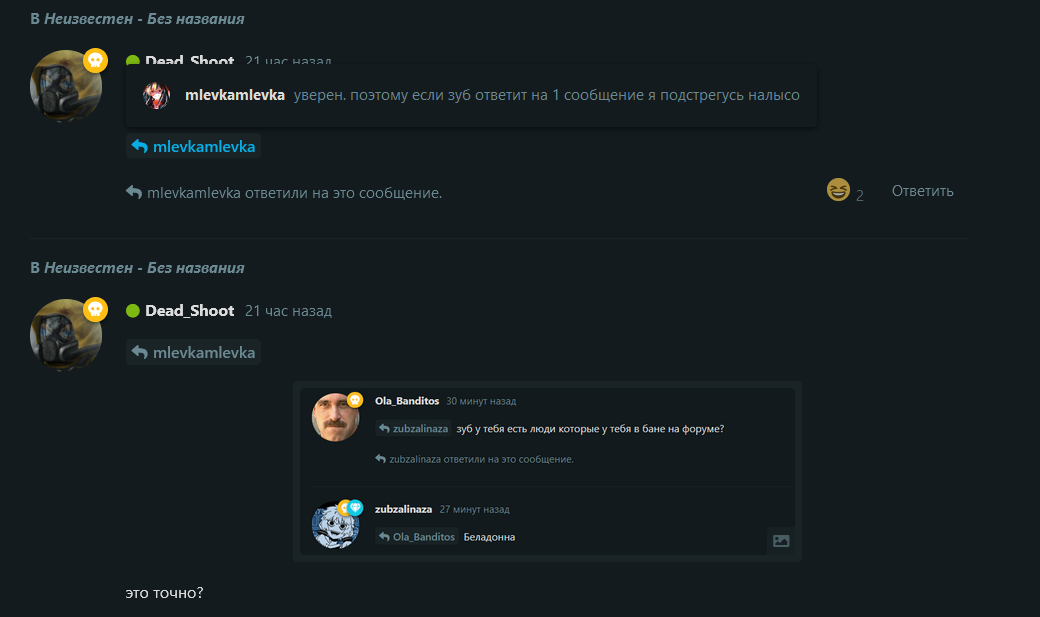
Task: Click the skull badge on the first Dead_Shoot avatar
Action: tap(96, 60)
